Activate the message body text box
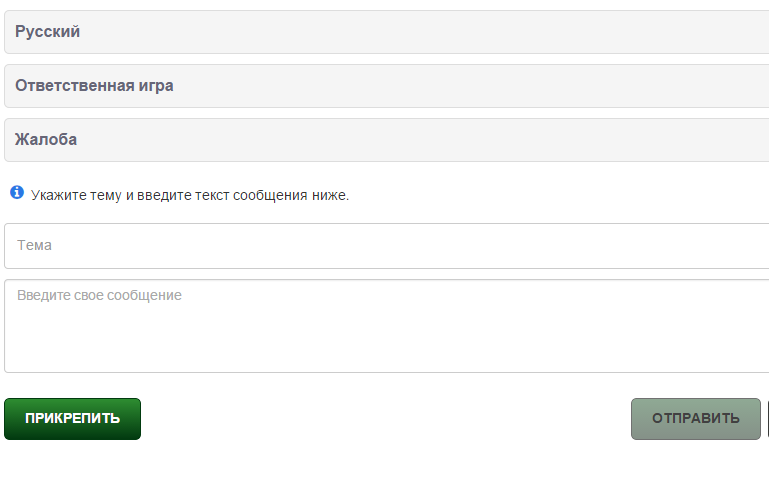Viewport: 769px width, 486px height. point(386,326)
